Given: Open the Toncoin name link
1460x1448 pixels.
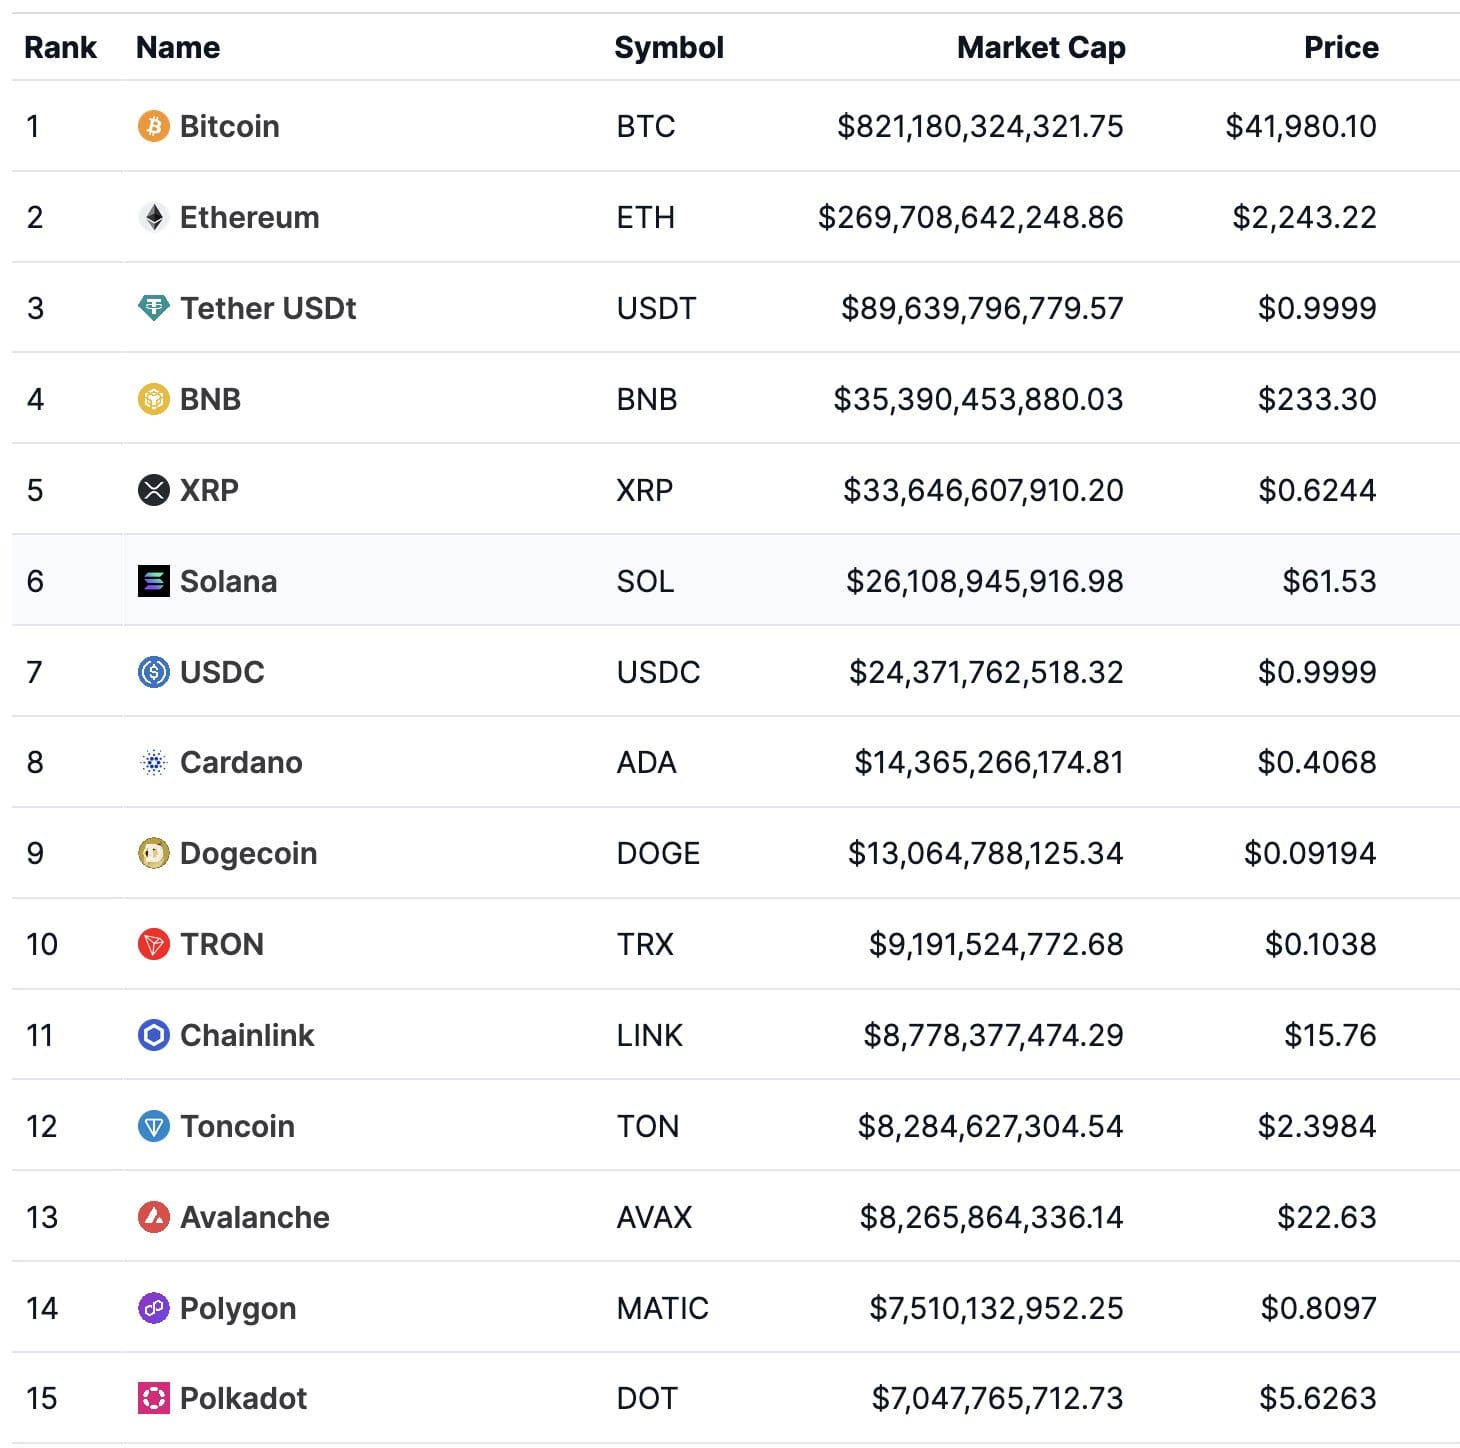Looking at the screenshot, I should (237, 1126).
